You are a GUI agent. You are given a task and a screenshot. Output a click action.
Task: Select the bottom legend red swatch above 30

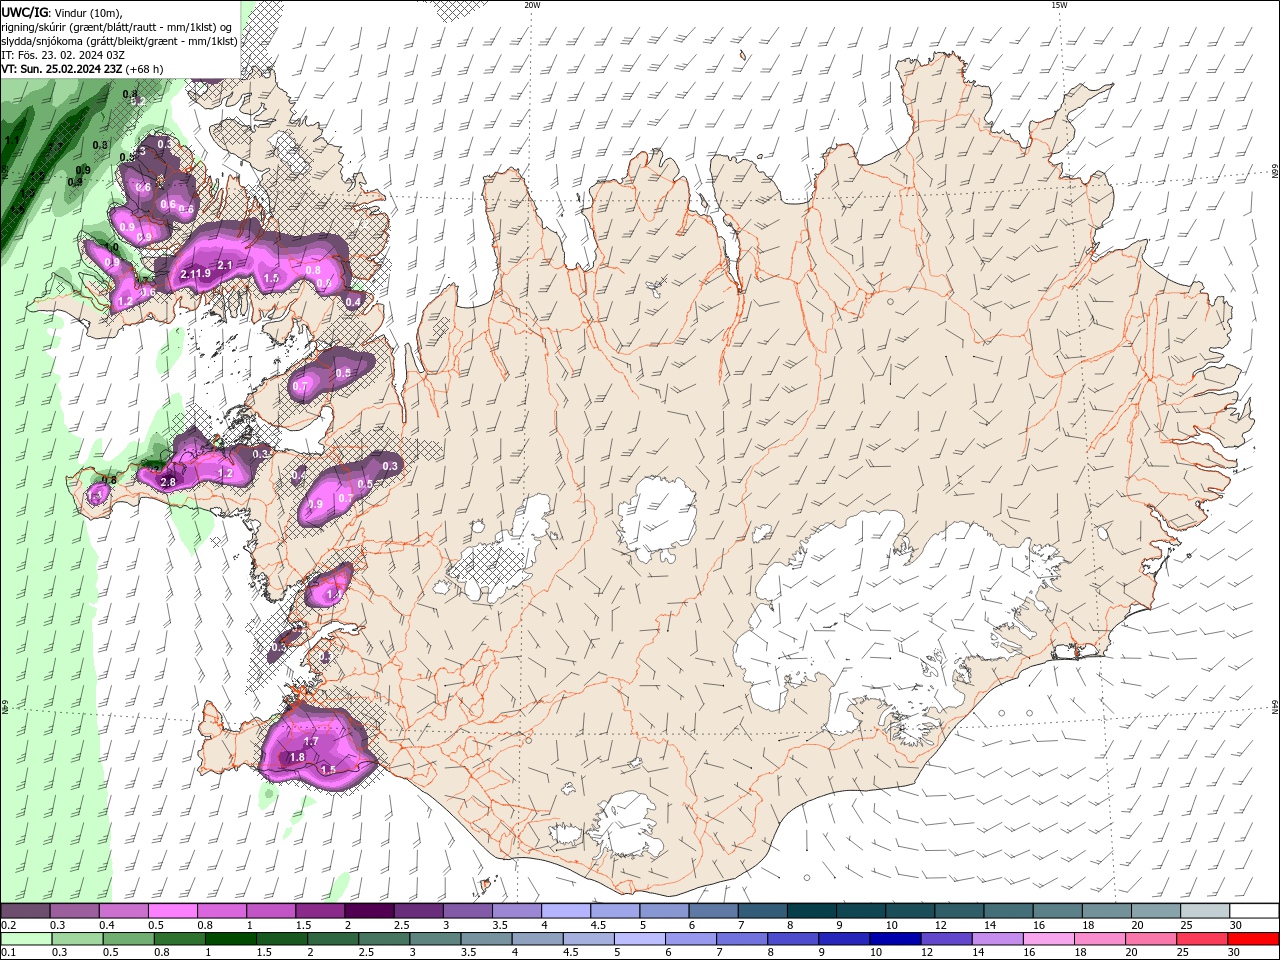pos(1253,939)
